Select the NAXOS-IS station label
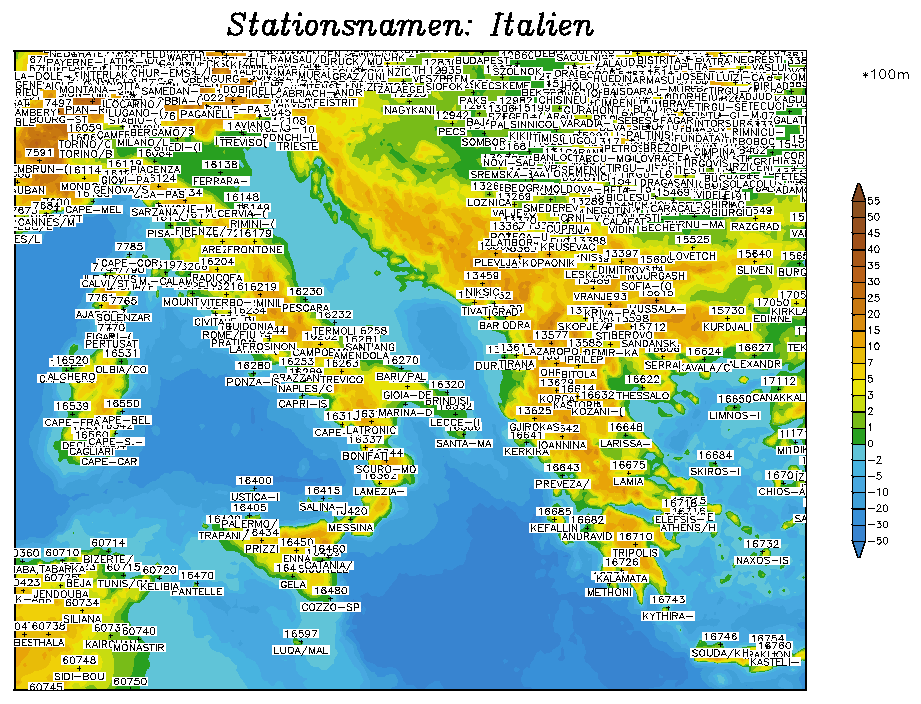This screenshot has width=921, height=704. click(762, 560)
